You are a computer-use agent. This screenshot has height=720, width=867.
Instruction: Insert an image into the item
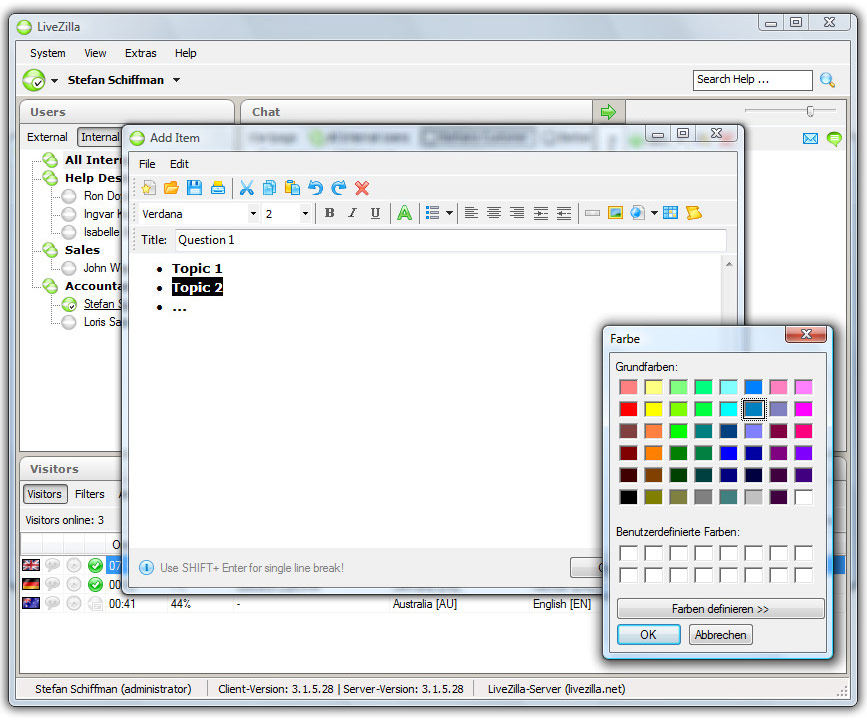[615, 213]
